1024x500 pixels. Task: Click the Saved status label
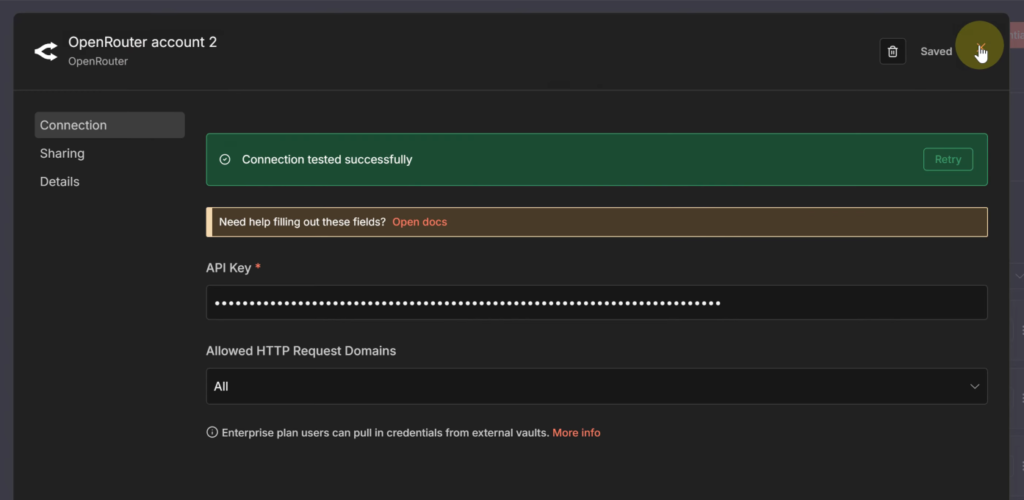tap(936, 51)
